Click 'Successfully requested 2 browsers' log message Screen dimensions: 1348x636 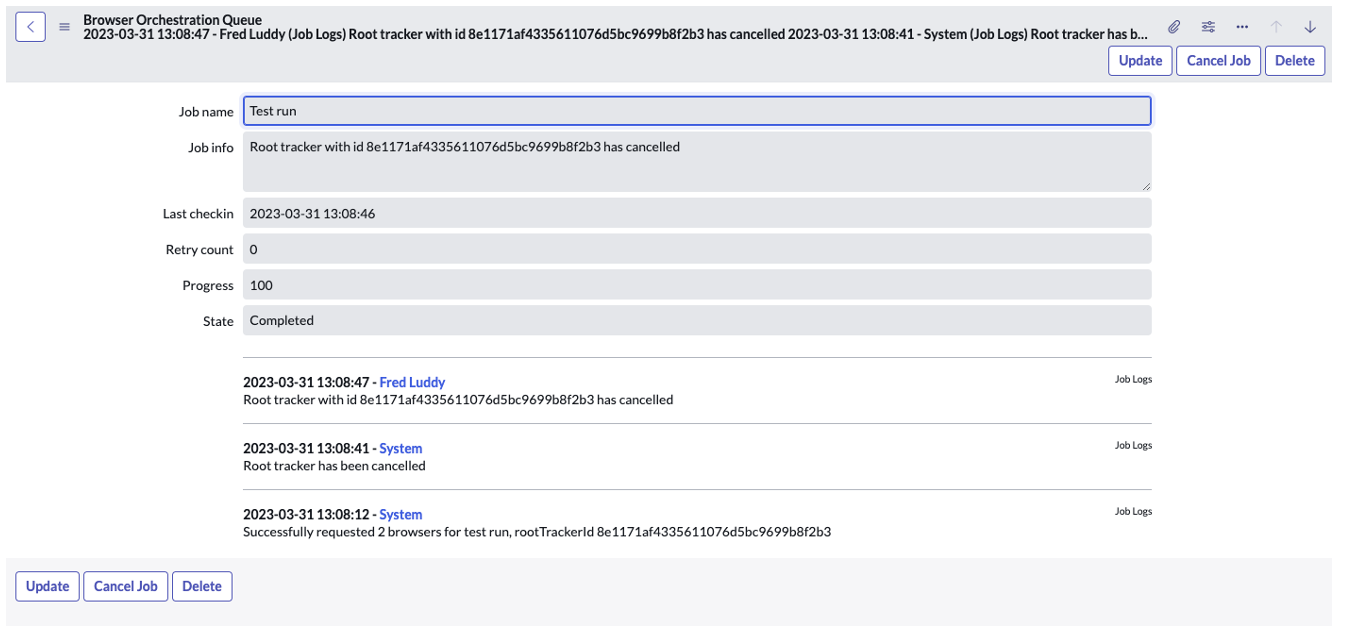(537, 531)
